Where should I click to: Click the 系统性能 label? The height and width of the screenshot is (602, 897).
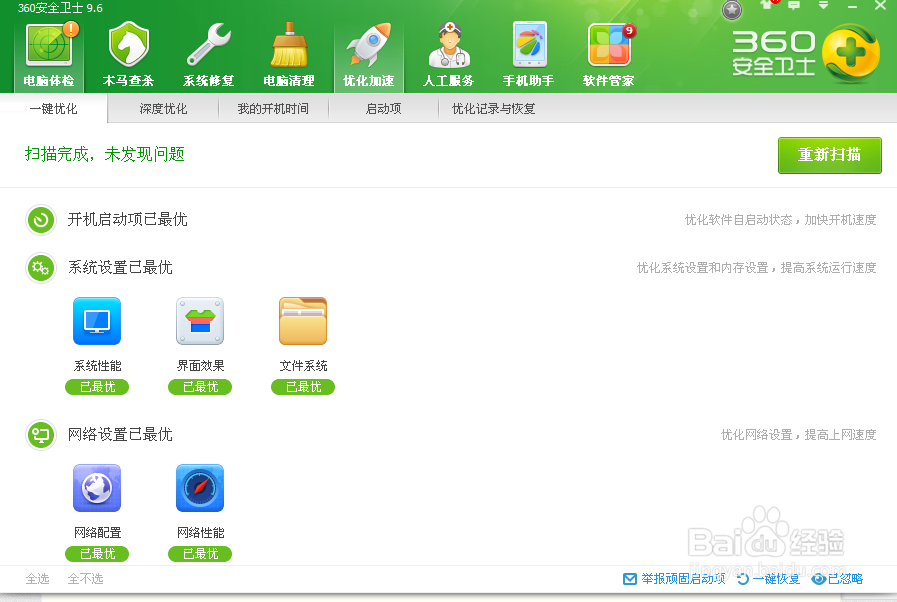[x=97, y=366]
